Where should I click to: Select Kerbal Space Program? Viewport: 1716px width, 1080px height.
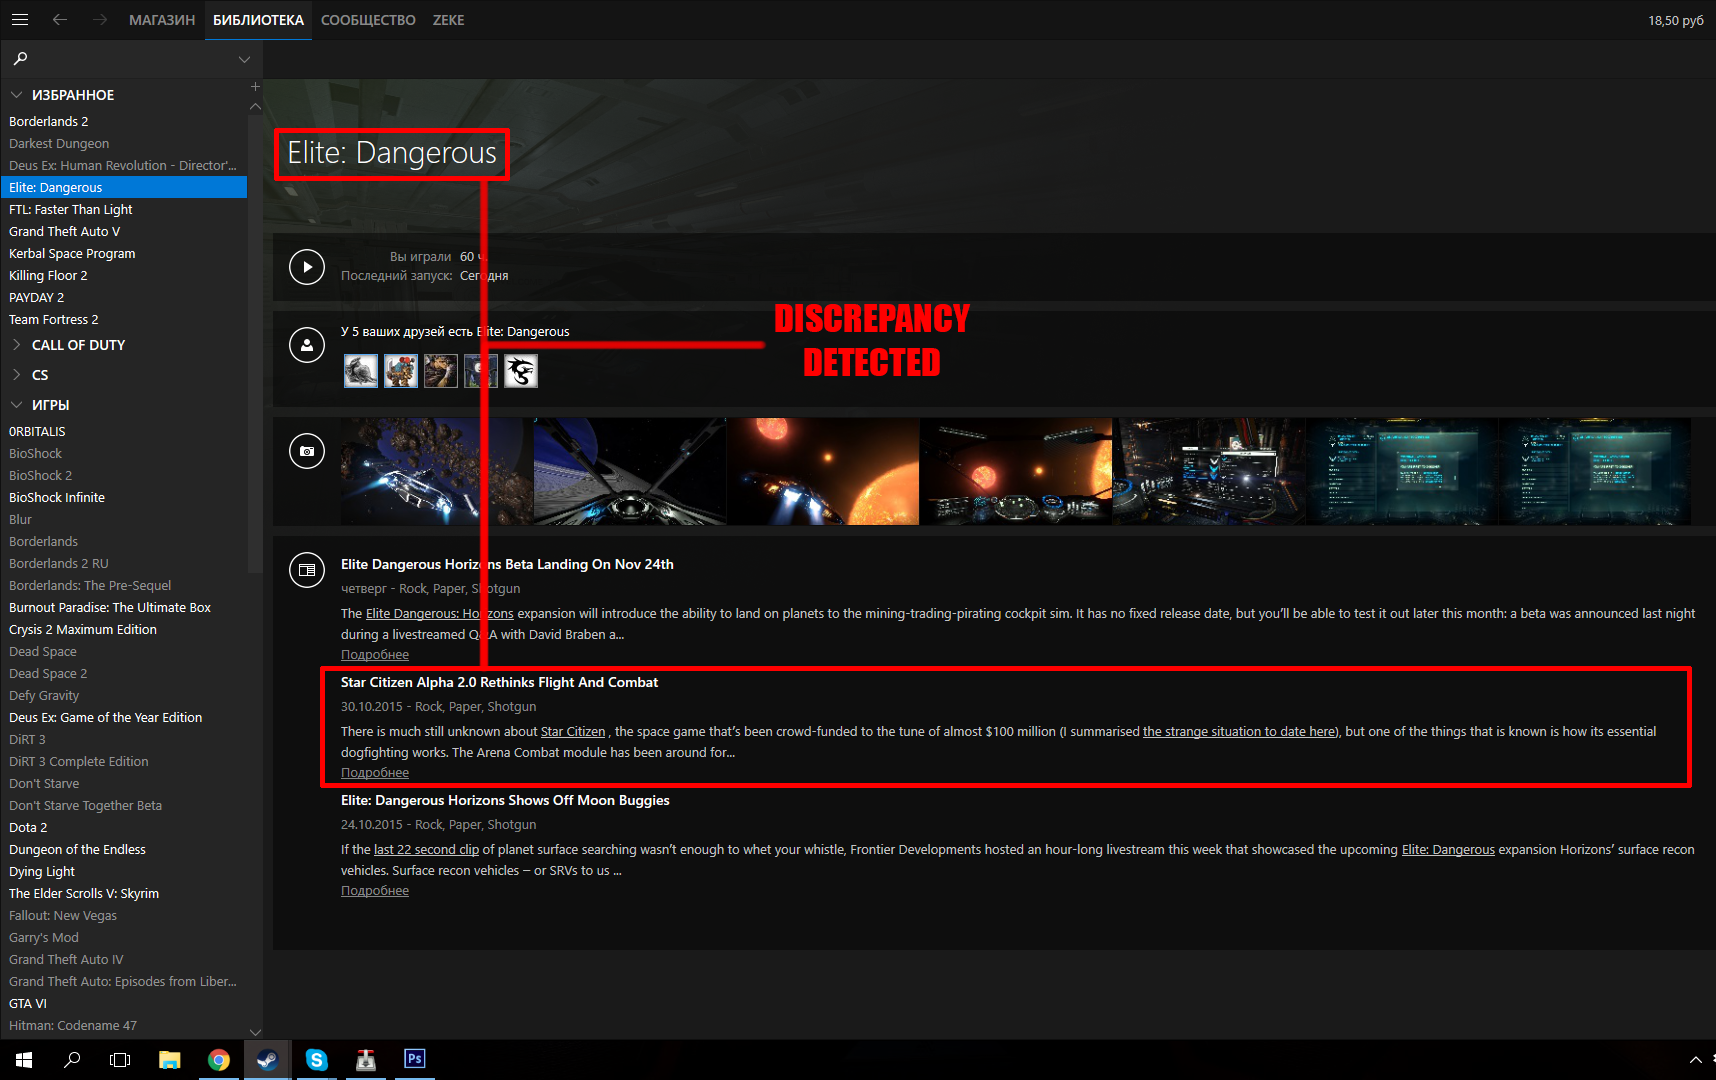pos(123,253)
